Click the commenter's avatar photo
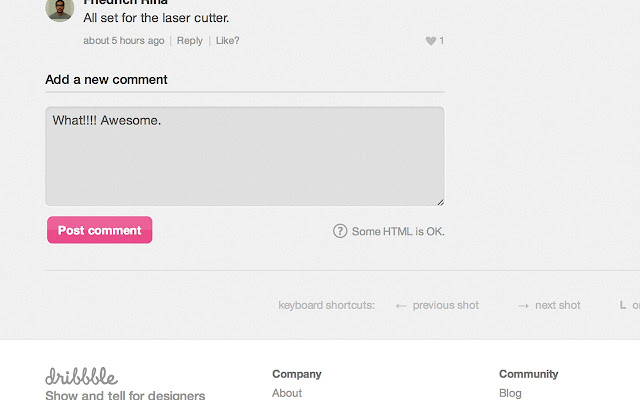 pos(60,9)
